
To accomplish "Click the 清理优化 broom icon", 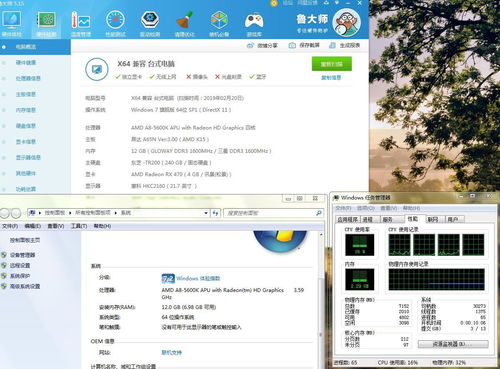I will [184, 24].
